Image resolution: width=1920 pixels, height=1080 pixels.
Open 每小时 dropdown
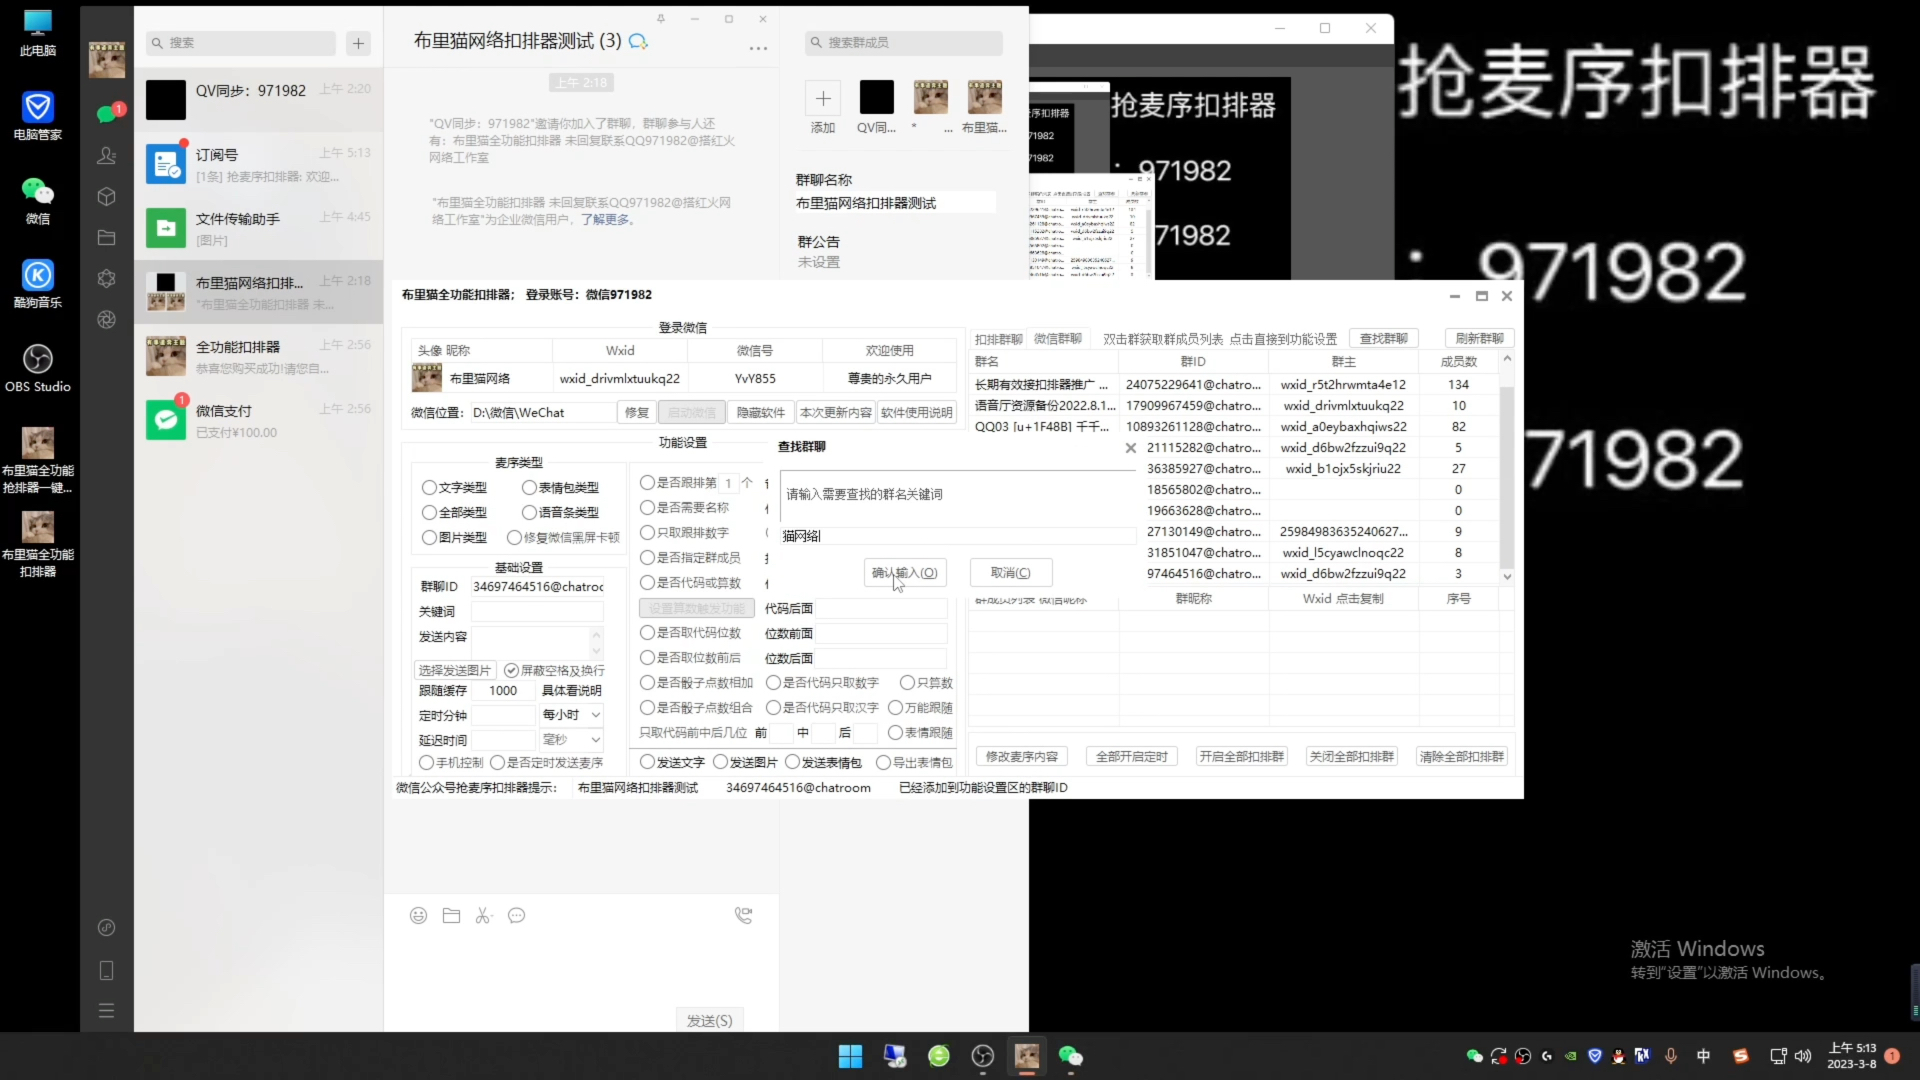[x=571, y=715]
